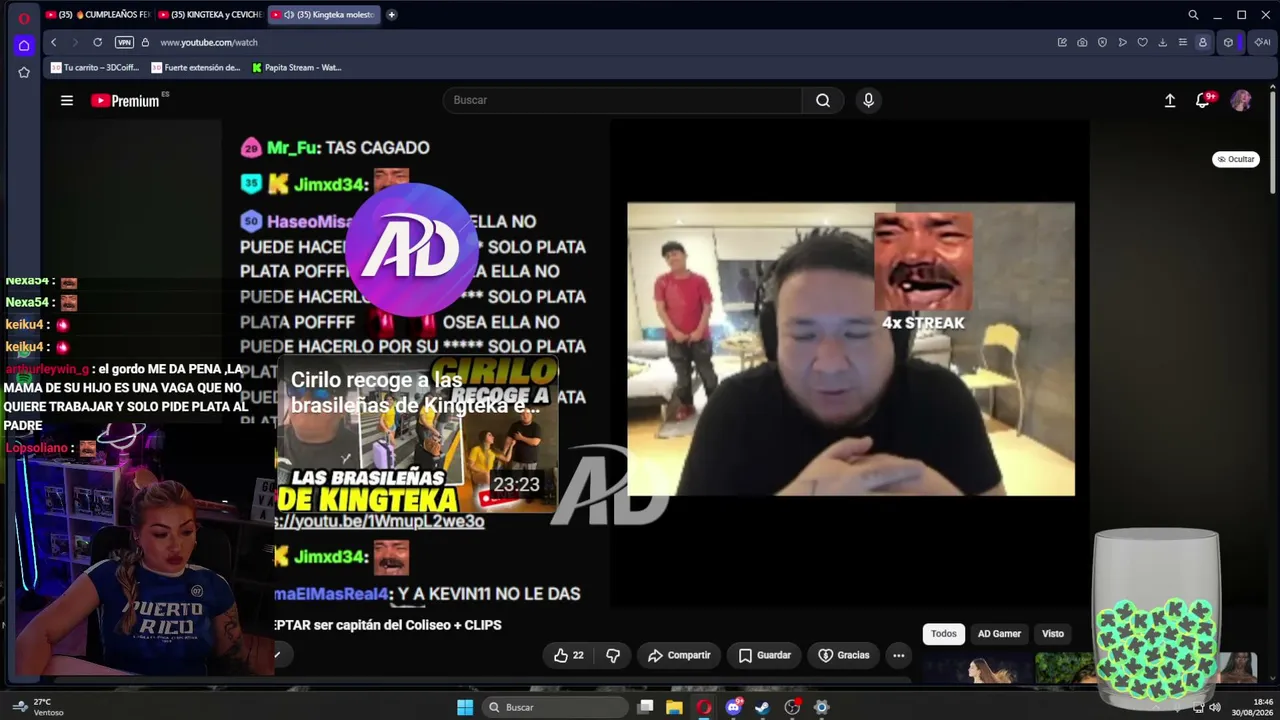
Task: Take a snapshot with the camera icon
Action: click(1082, 42)
